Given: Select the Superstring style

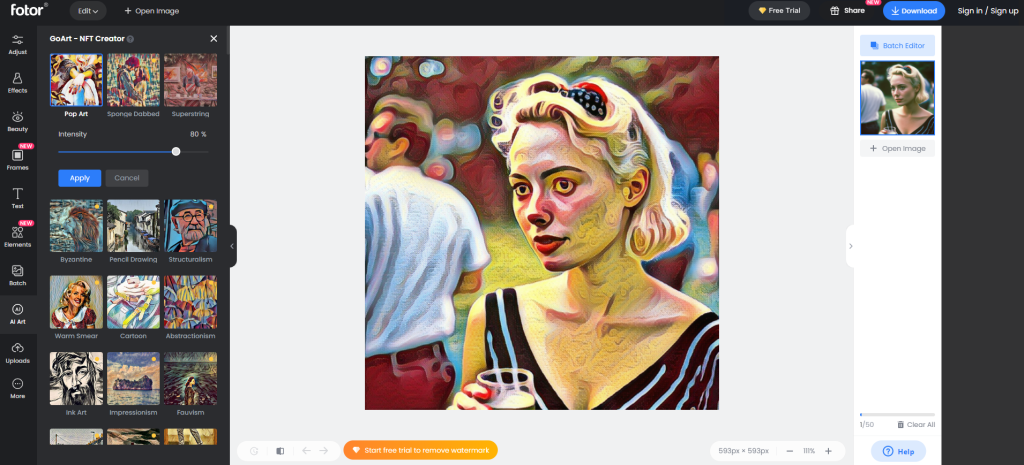Looking at the screenshot, I should click(x=190, y=80).
